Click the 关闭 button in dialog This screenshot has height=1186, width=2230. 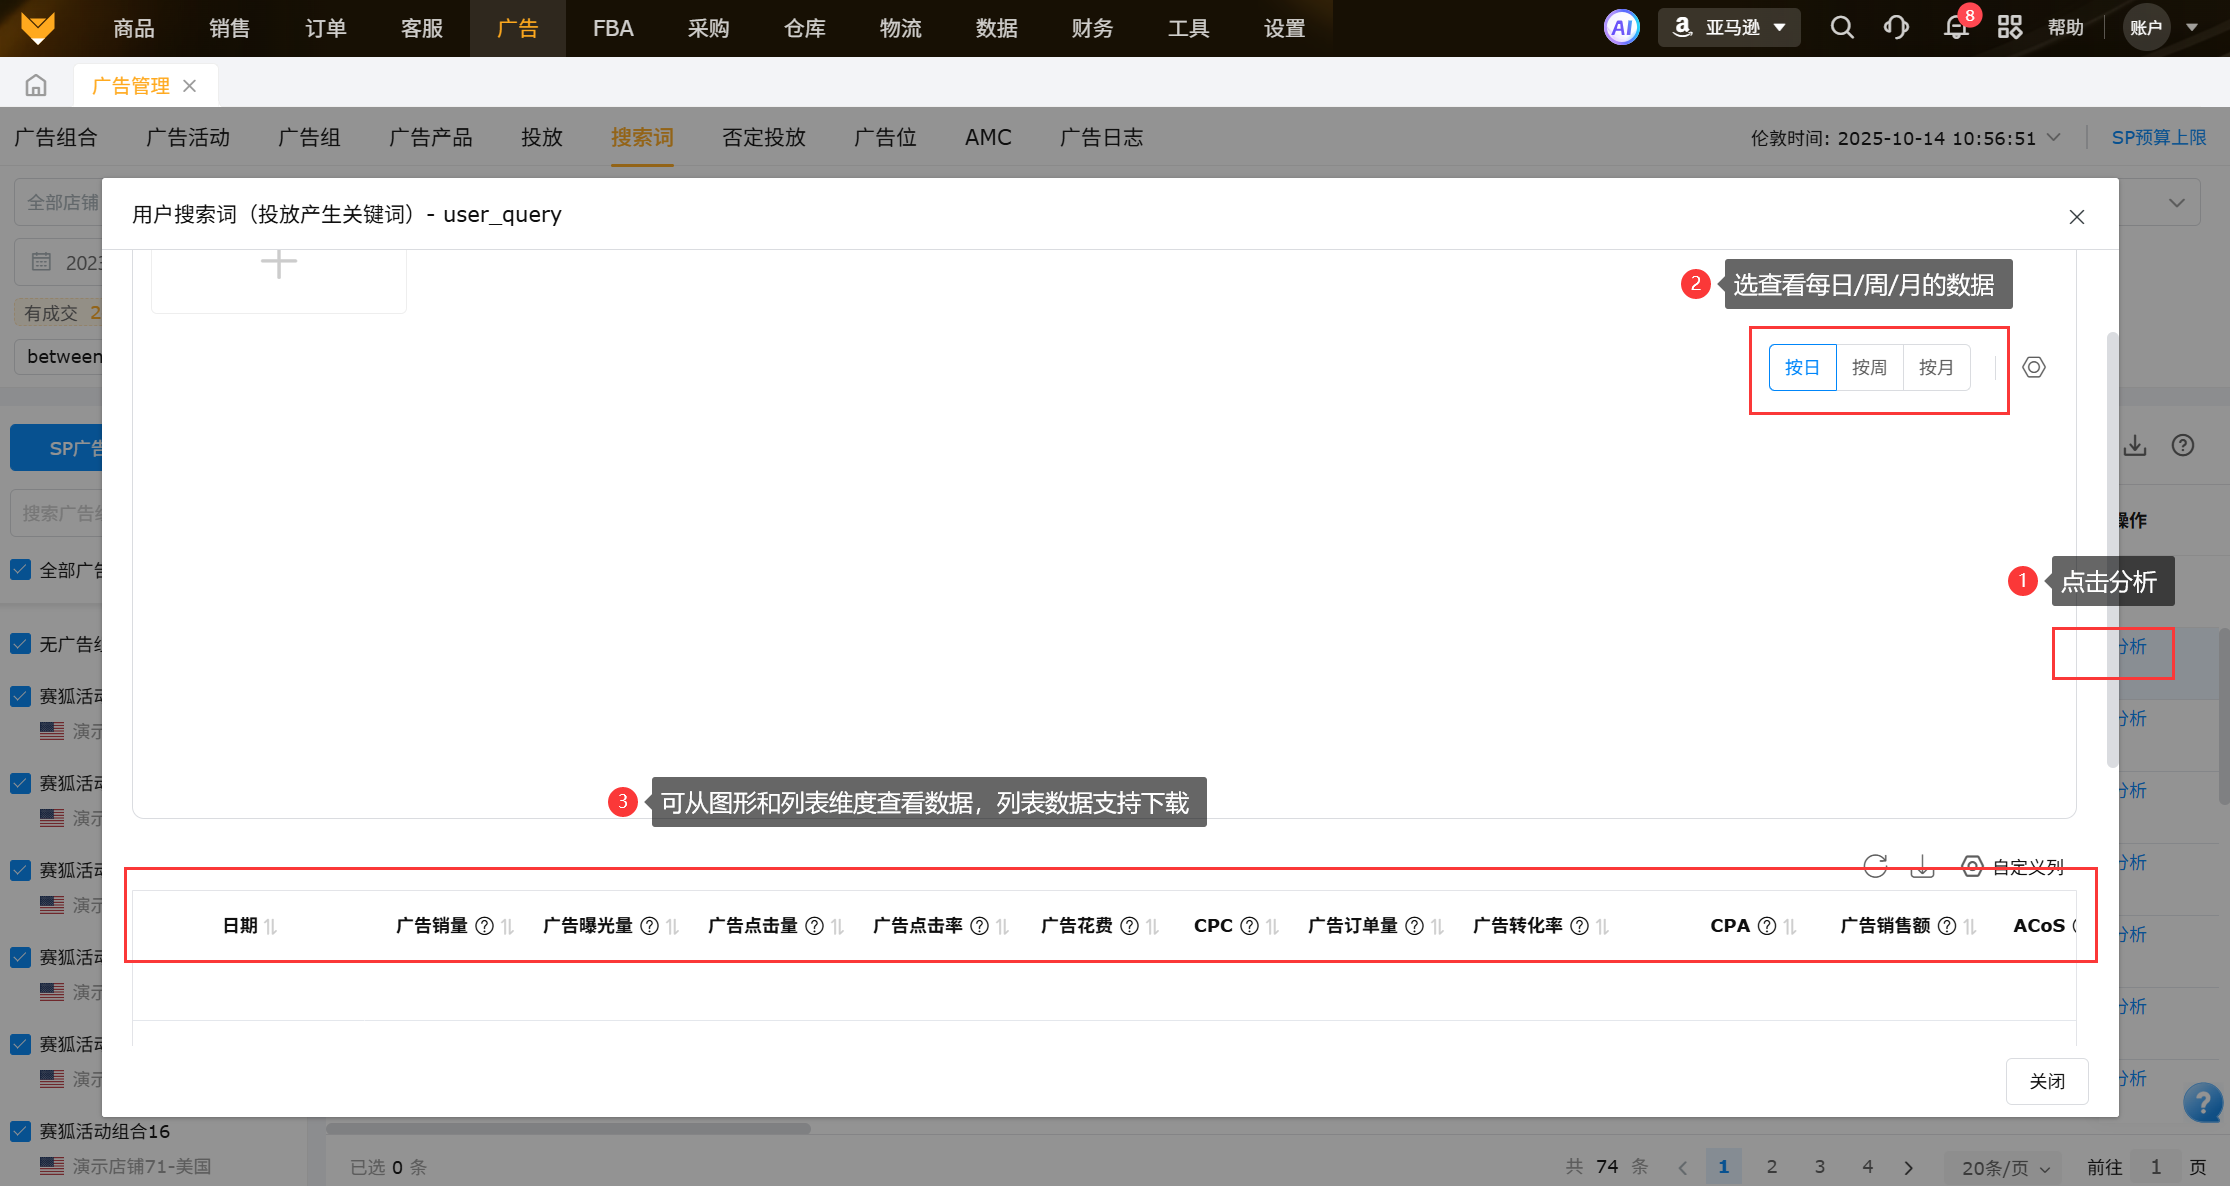2047,1081
